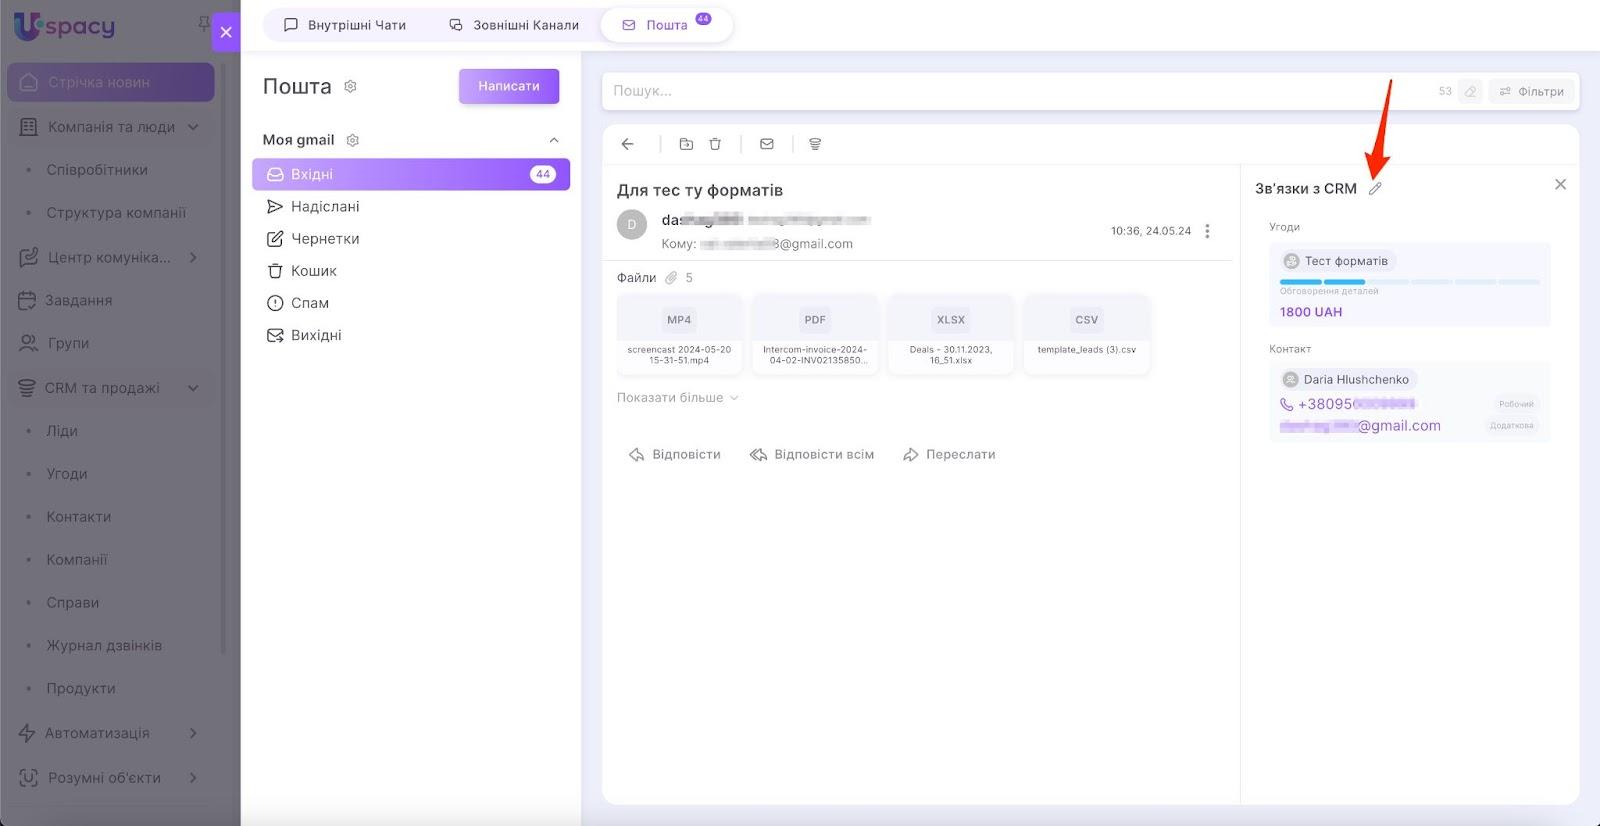Click the email subject Для тес ту форматів

click(700, 190)
